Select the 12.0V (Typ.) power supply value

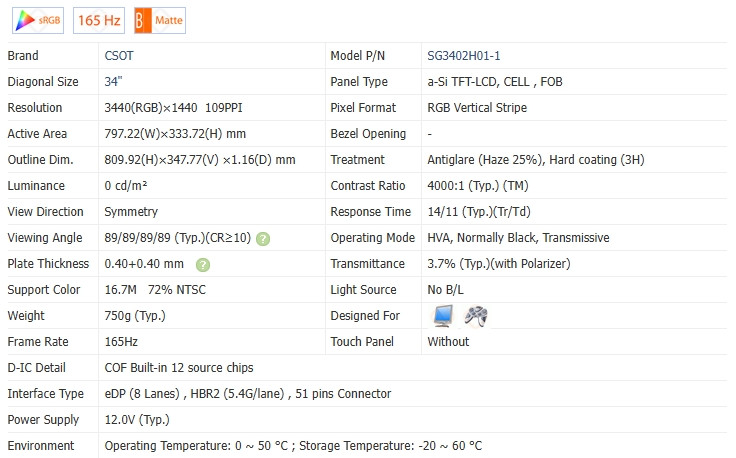tap(137, 420)
